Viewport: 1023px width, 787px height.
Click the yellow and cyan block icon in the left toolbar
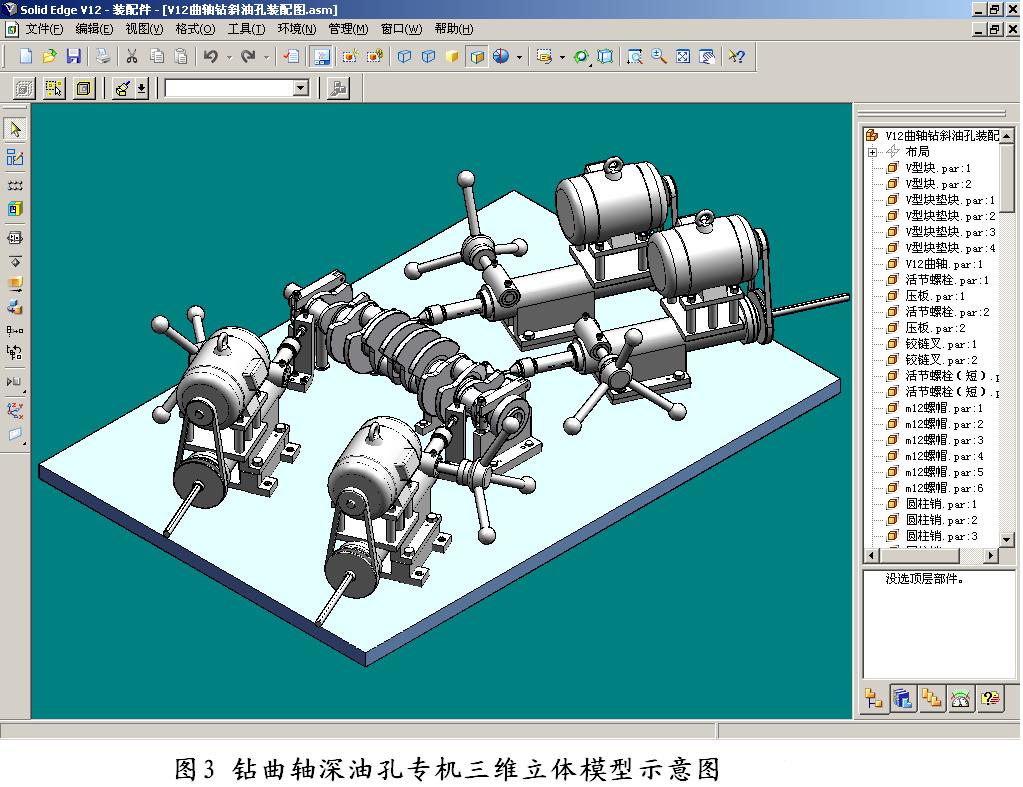click(15, 209)
